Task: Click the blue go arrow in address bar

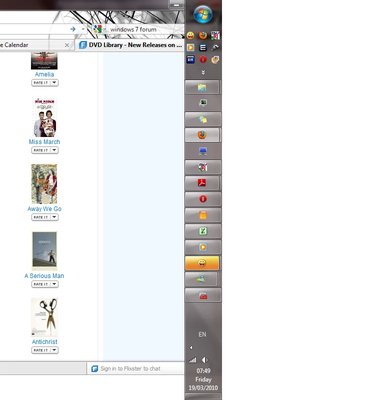Action: 73,29
